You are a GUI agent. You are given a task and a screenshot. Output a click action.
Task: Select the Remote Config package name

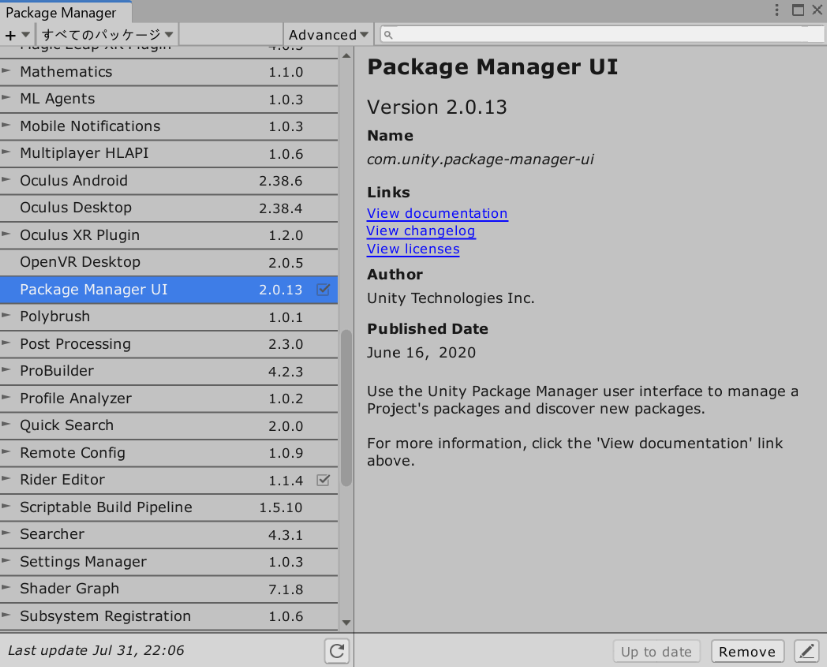coord(73,453)
